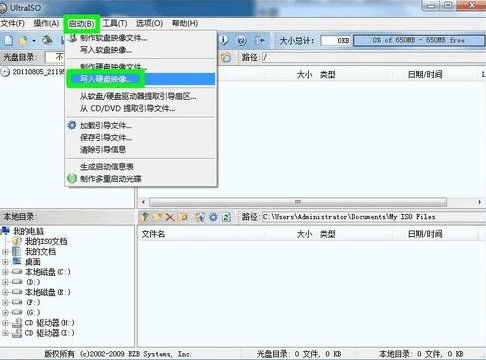Click the new folder icon in local toolbar
This screenshot has width=486, height=360.
click(157, 217)
